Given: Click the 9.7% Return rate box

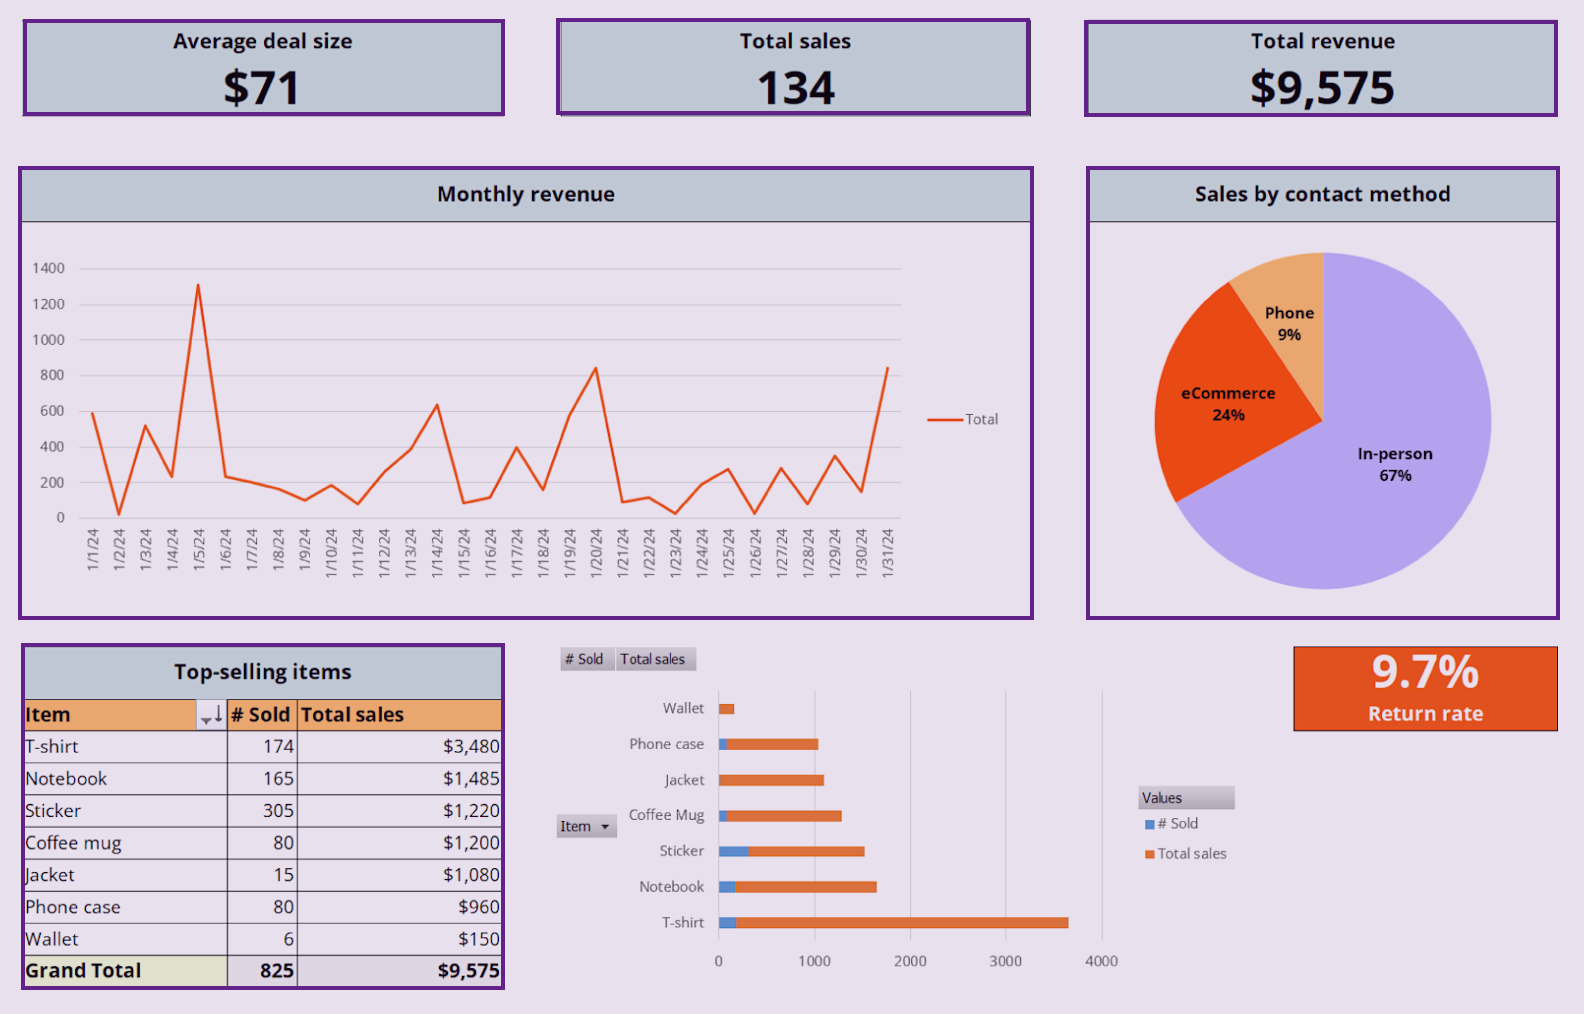Looking at the screenshot, I should coord(1425,689).
